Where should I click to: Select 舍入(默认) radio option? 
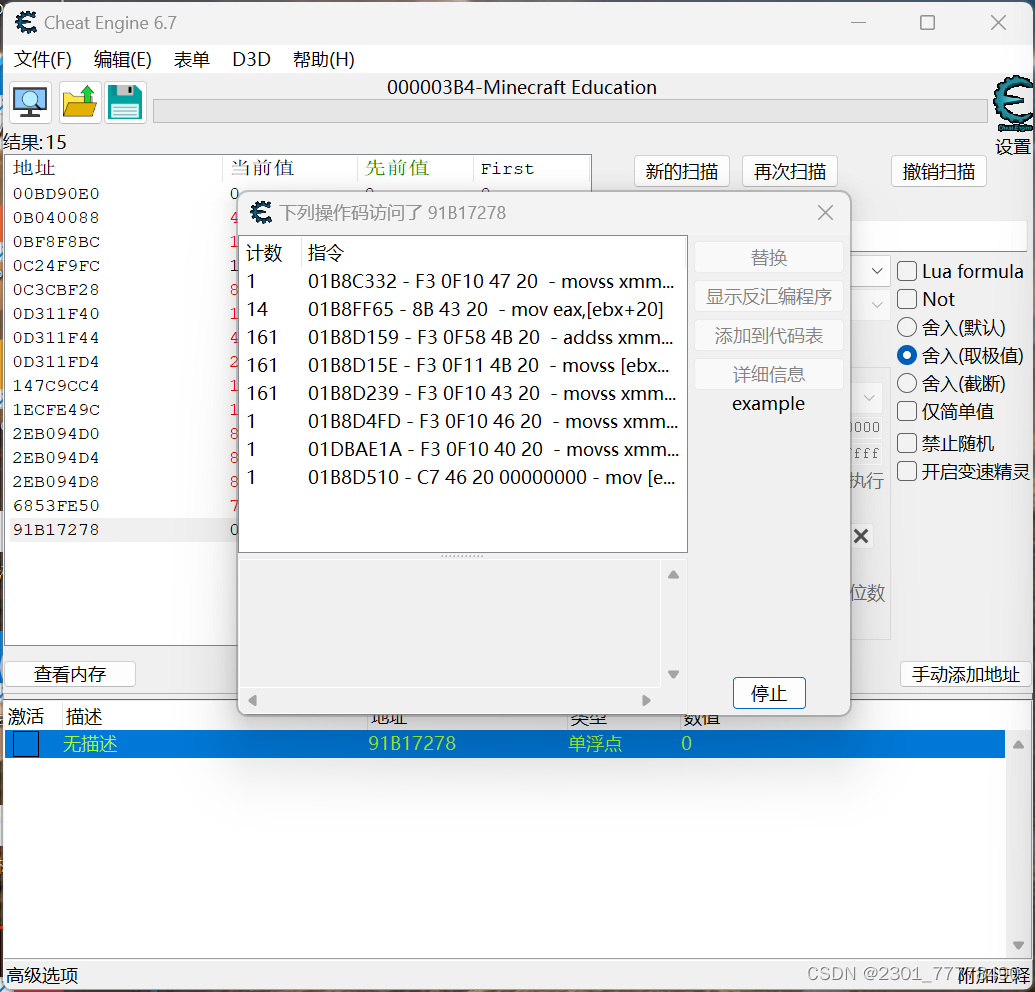point(907,327)
